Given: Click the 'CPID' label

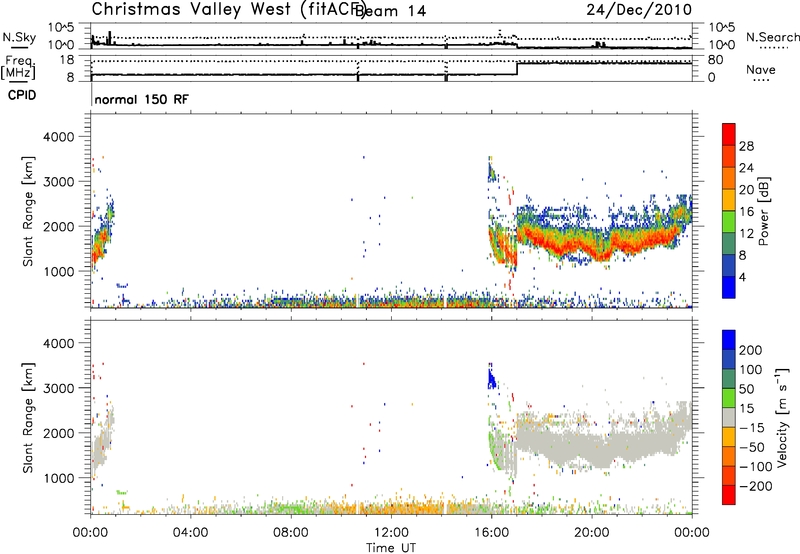Looking at the screenshot, I should 22,95.
